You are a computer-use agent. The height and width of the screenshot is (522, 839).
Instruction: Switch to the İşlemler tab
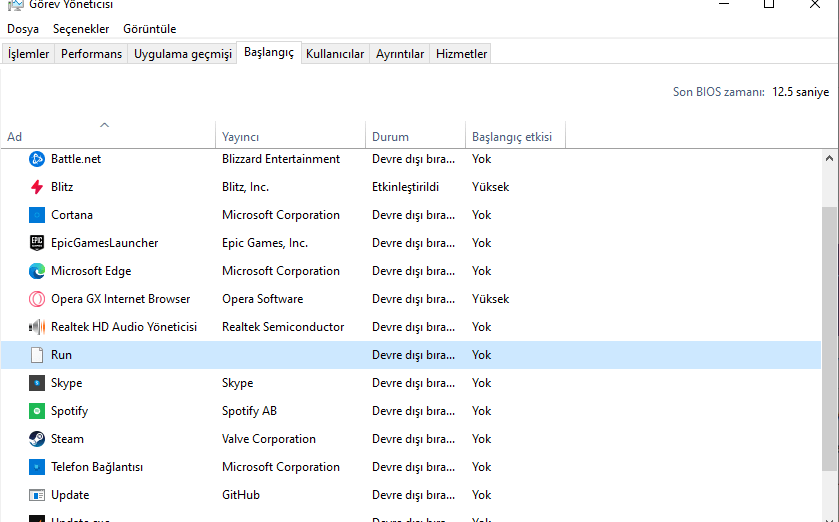28,54
